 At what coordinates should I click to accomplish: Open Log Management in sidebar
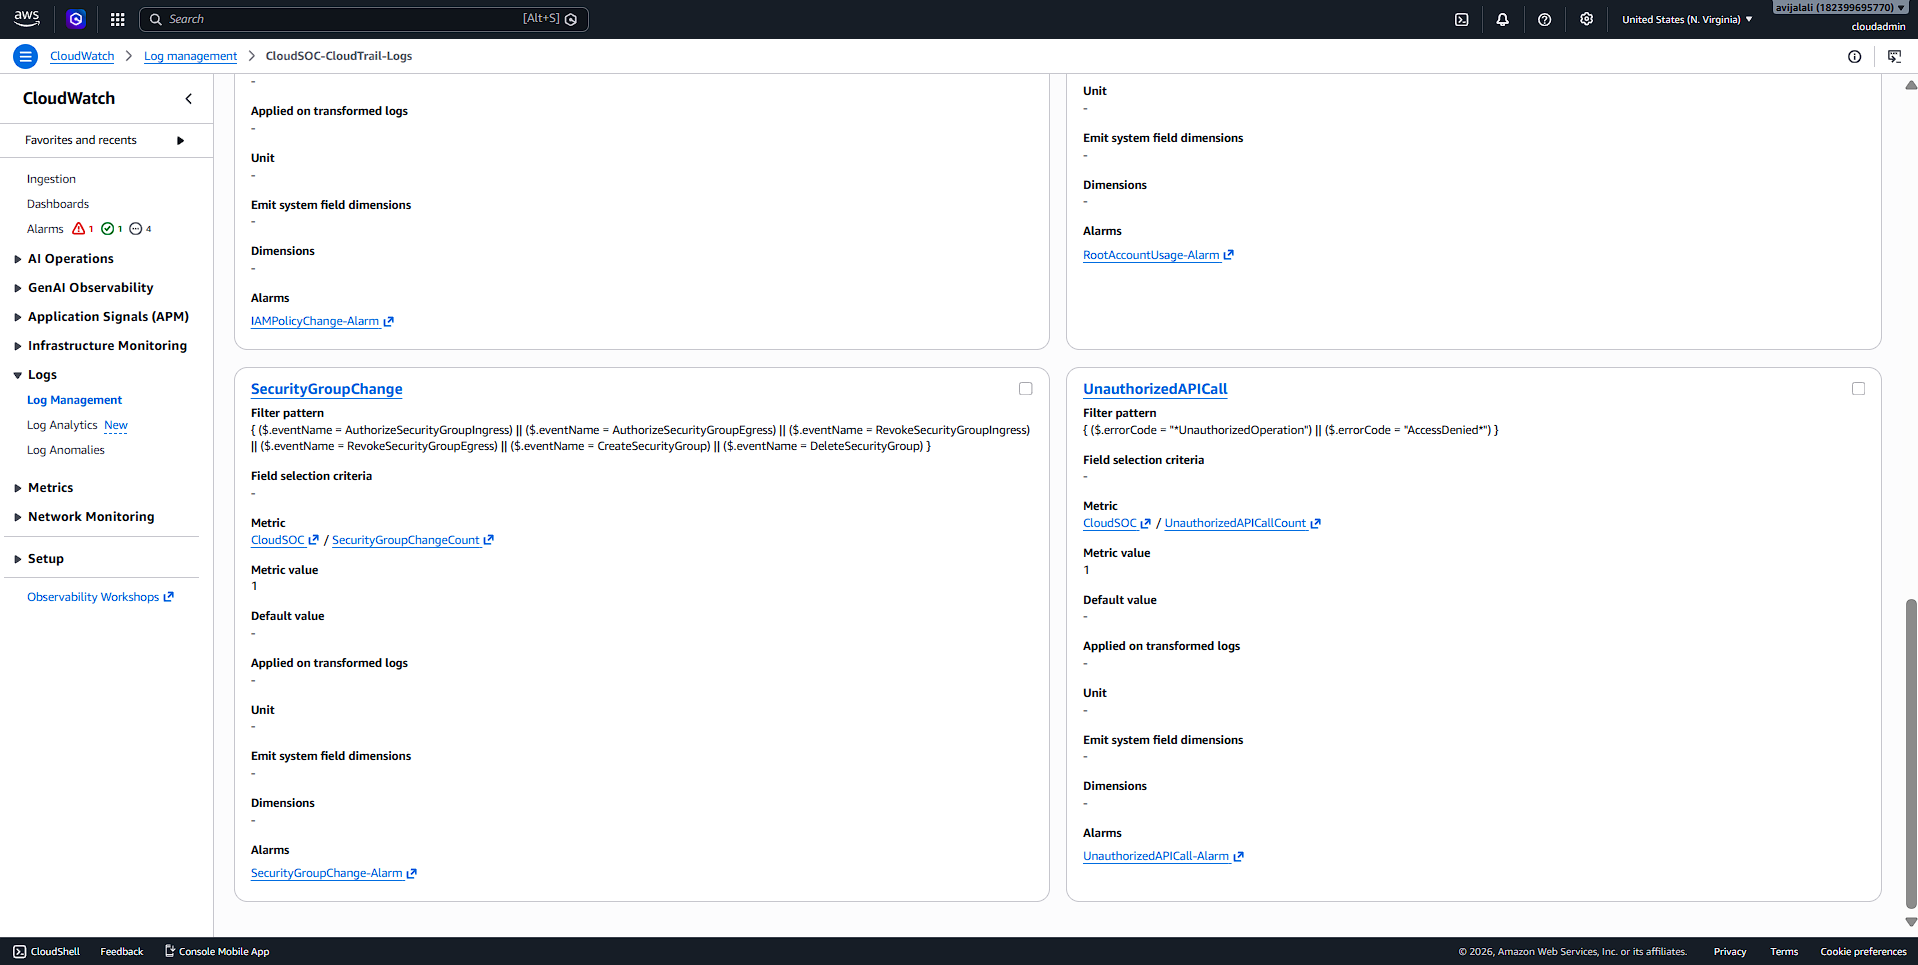point(75,400)
